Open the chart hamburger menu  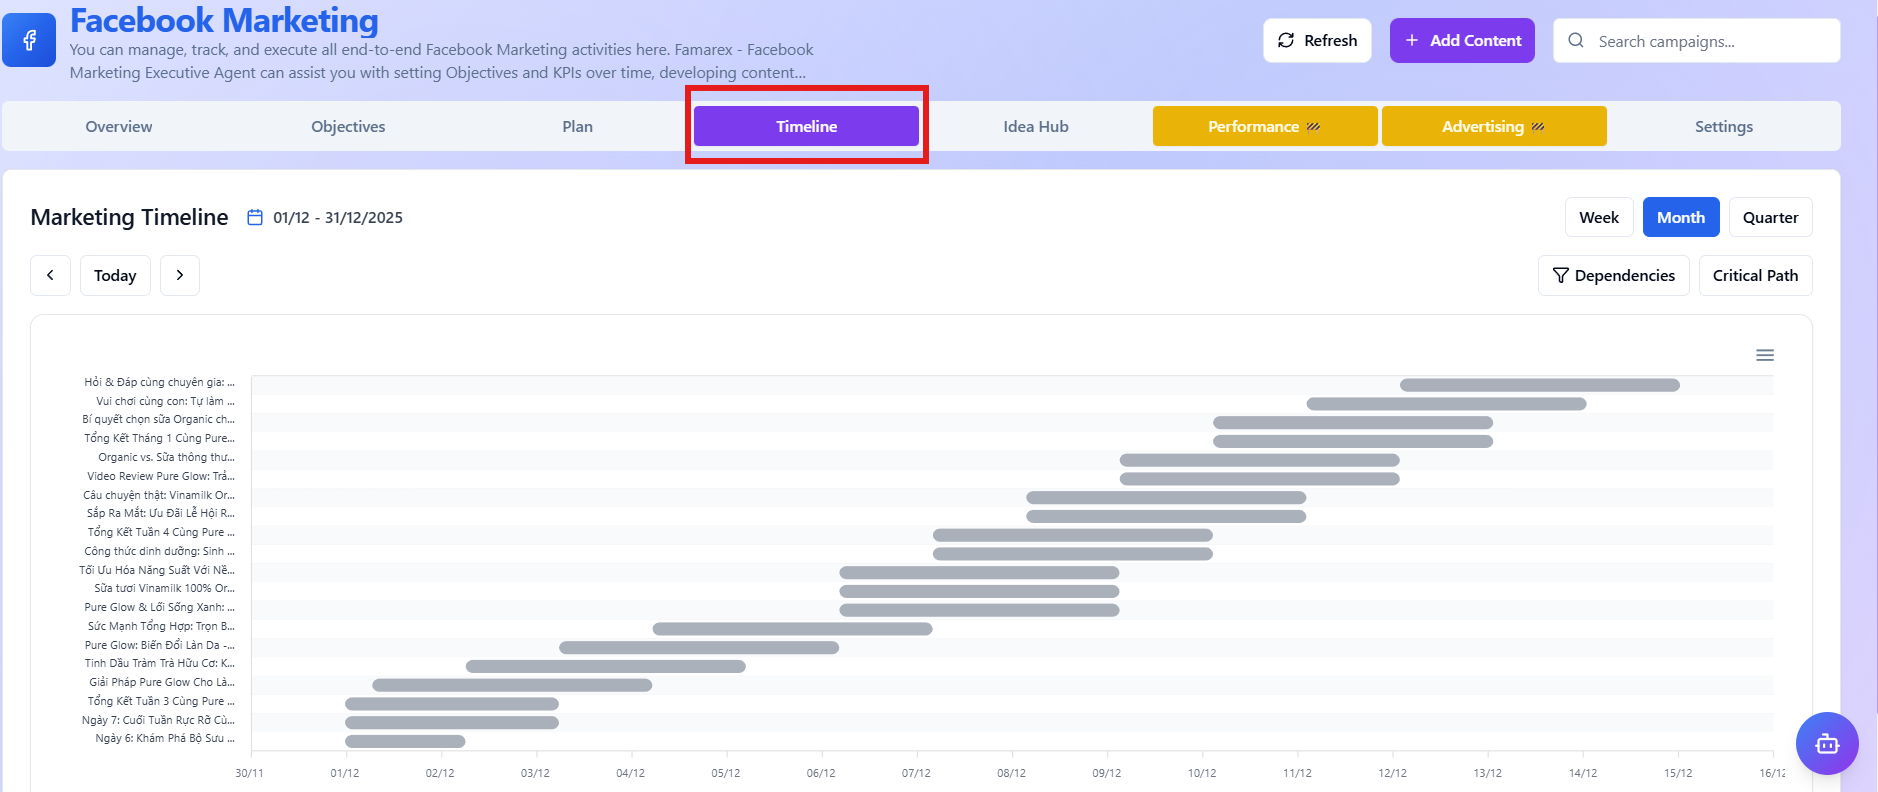(1764, 355)
